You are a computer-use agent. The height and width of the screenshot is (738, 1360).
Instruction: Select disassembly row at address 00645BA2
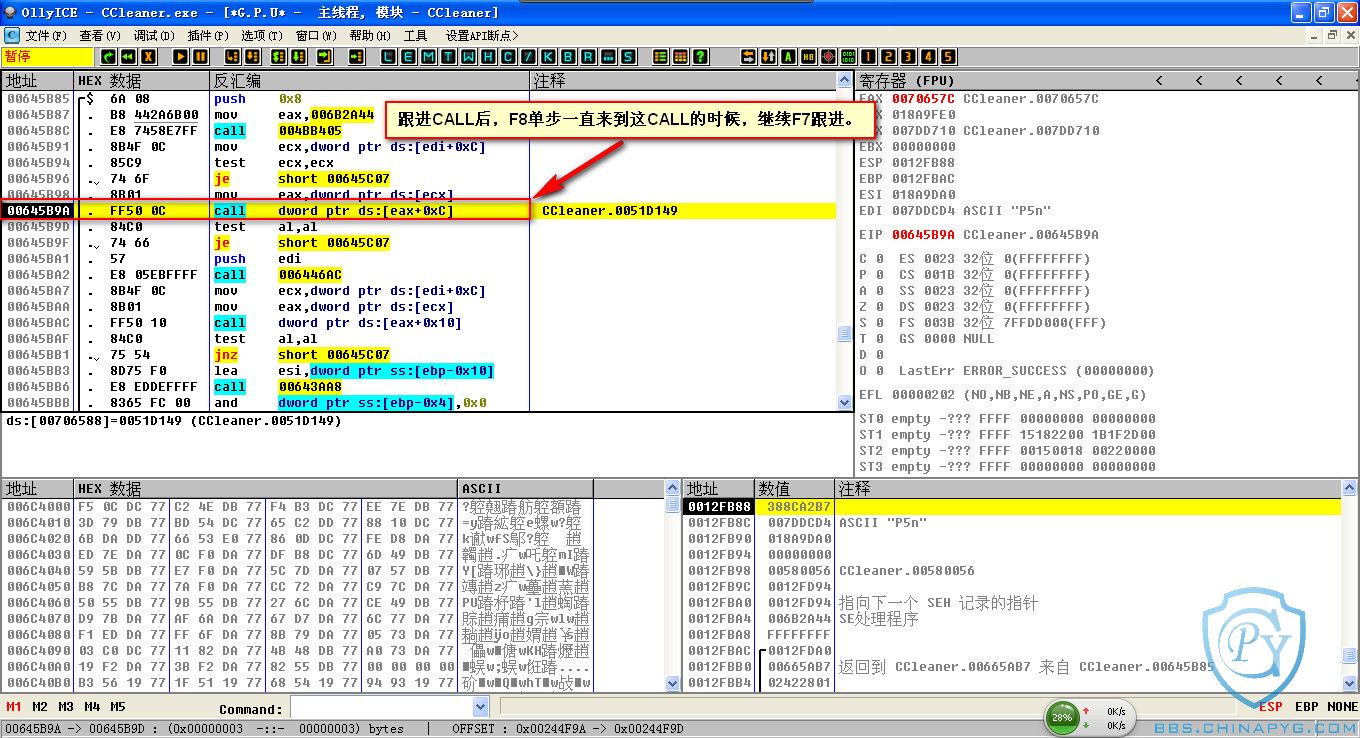point(419,275)
